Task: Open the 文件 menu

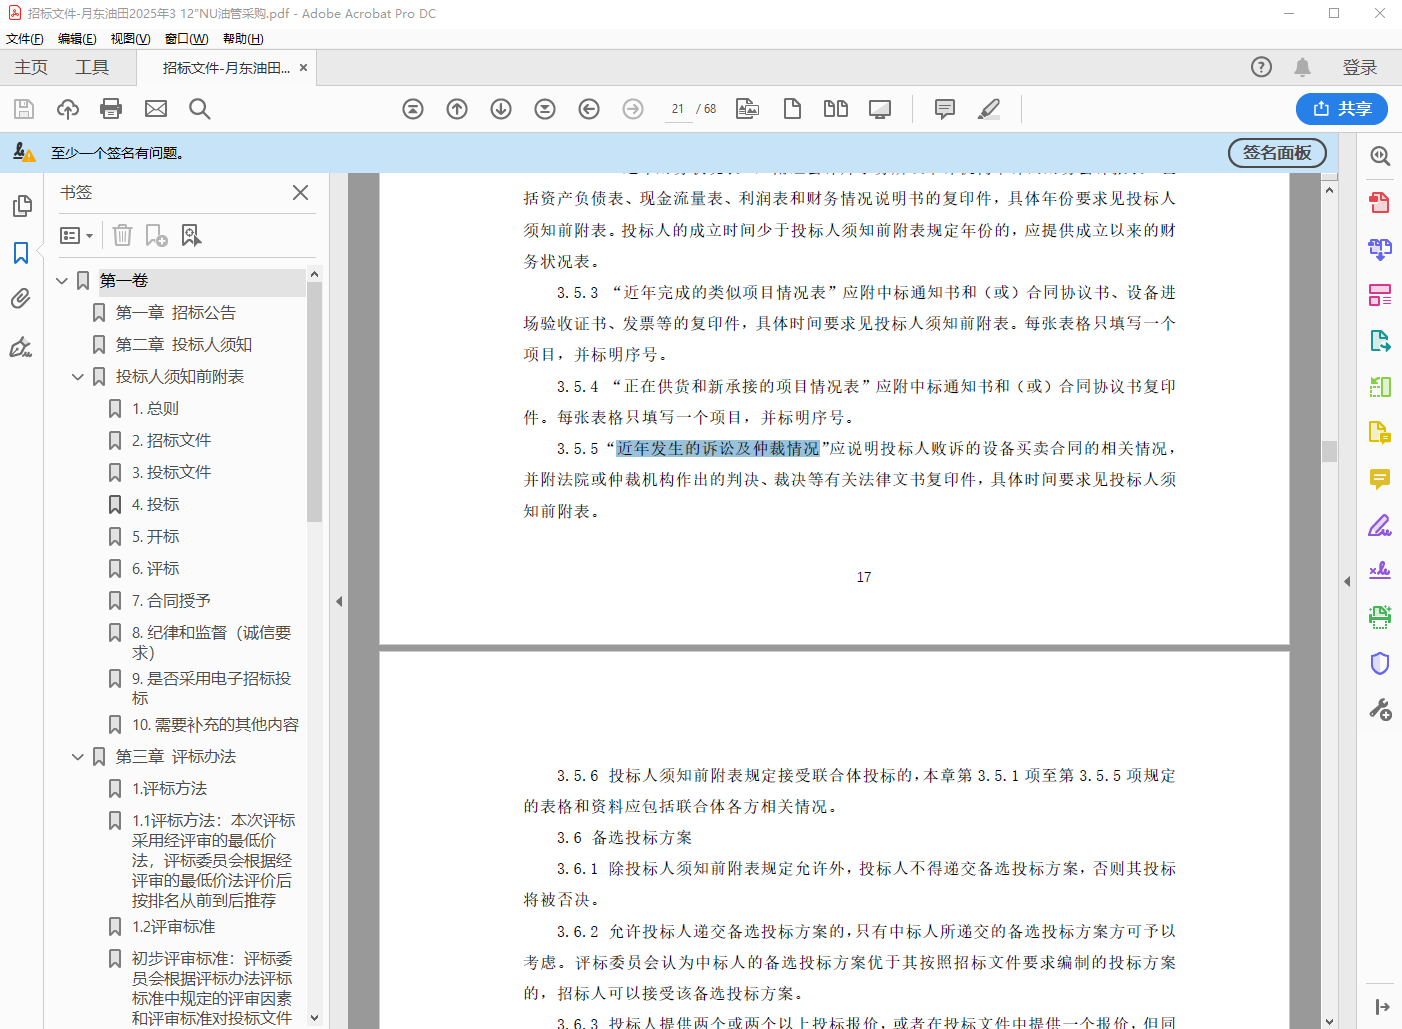Action: (x=25, y=39)
